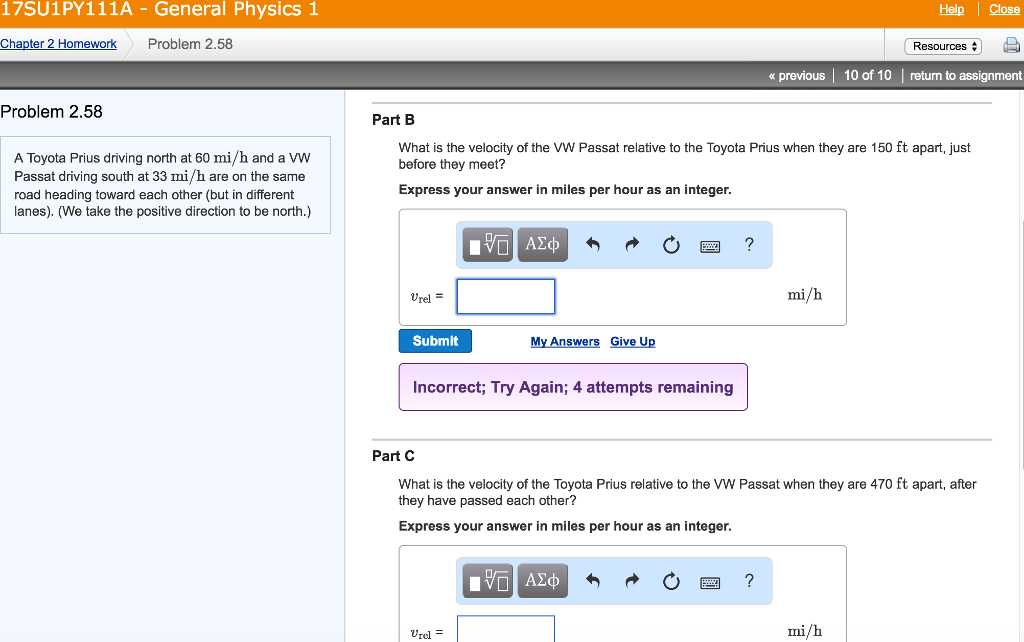Reset the Part C answer field
The image size is (1024, 642).
coord(671,581)
